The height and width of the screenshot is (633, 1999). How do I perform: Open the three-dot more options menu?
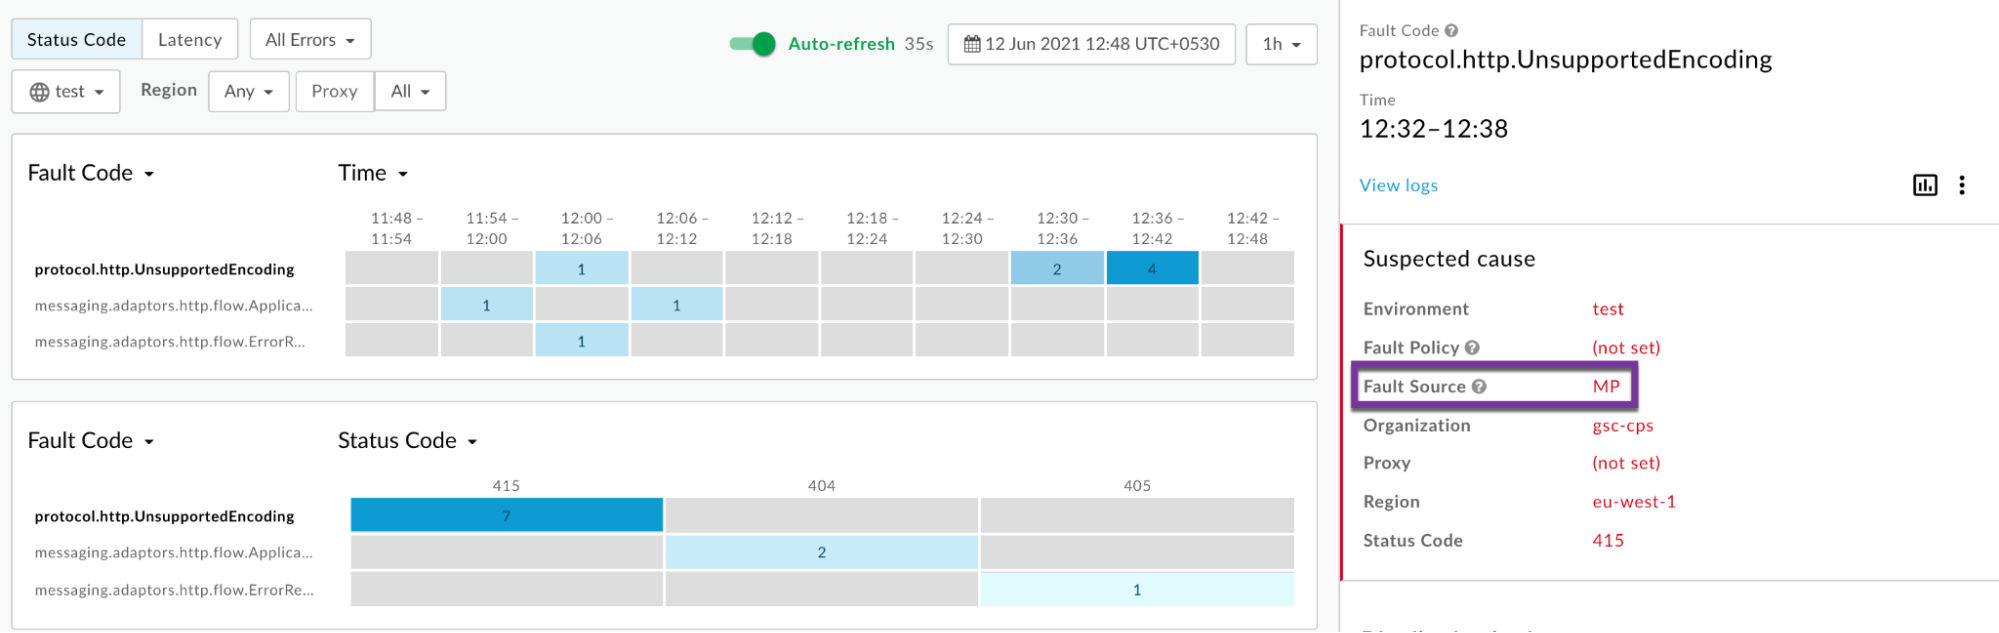(x=1962, y=185)
